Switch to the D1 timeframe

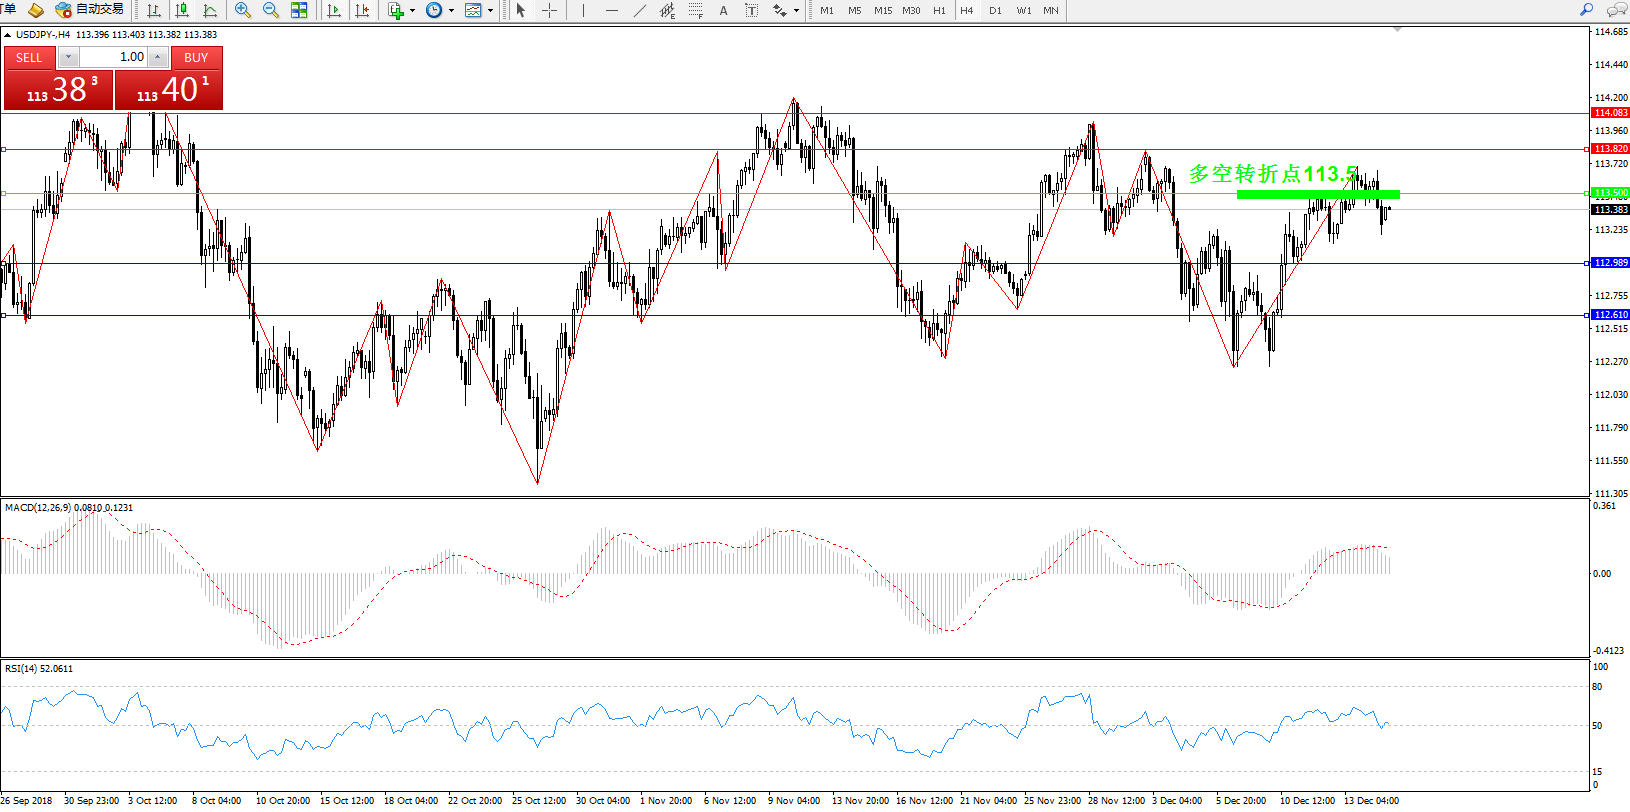pos(995,10)
